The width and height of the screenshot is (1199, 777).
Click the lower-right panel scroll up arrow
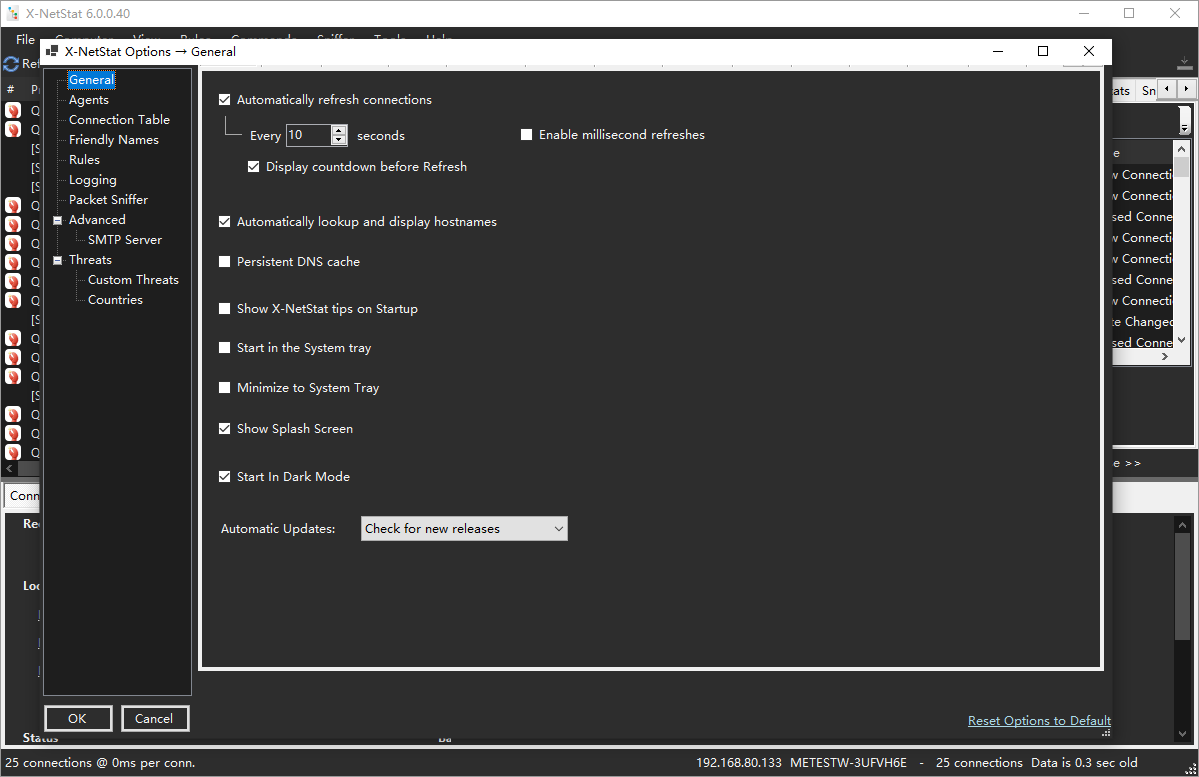(1182, 525)
